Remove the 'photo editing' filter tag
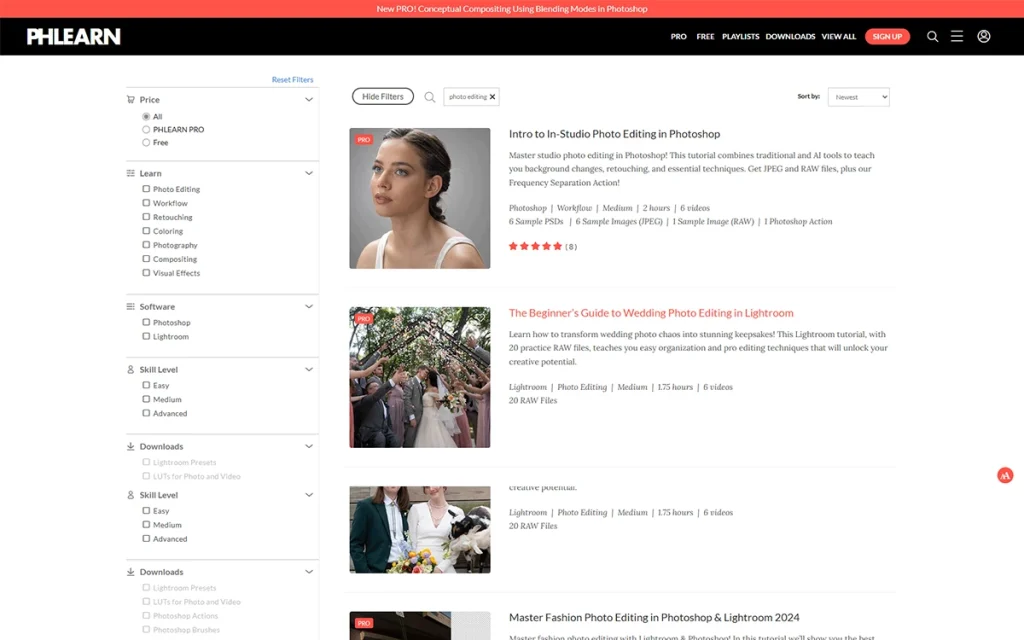 (492, 97)
